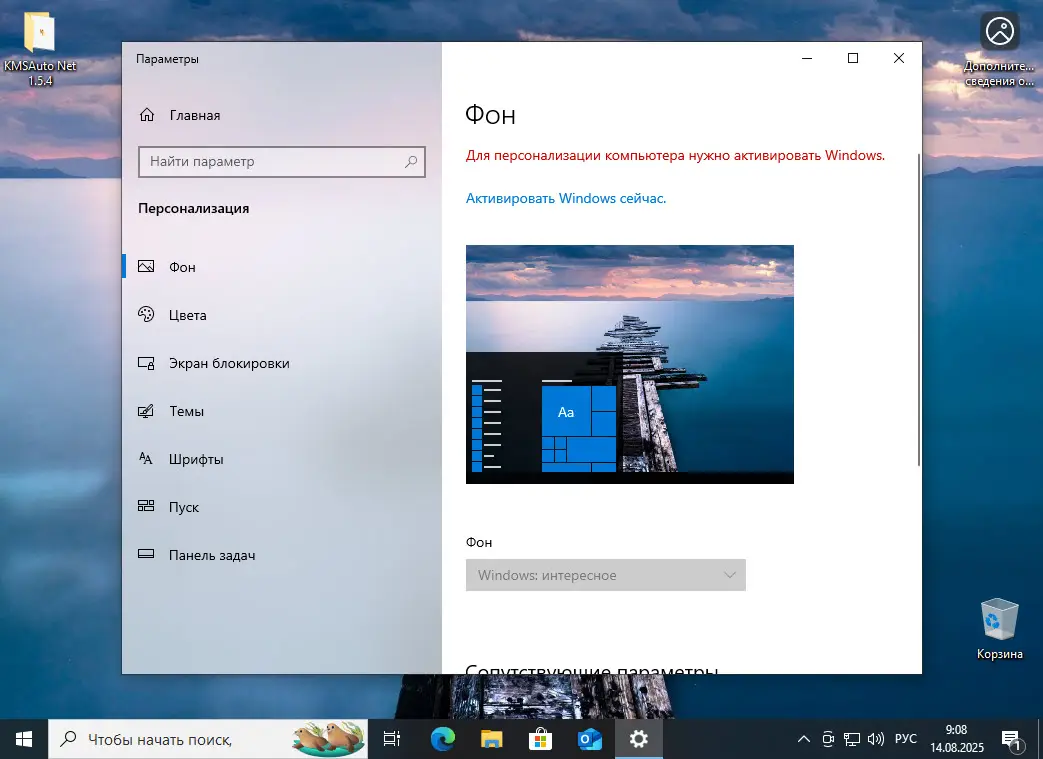This screenshot has height=759, width=1043.
Task: Expand the hidden tray icons chevron
Action: point(803,738)
